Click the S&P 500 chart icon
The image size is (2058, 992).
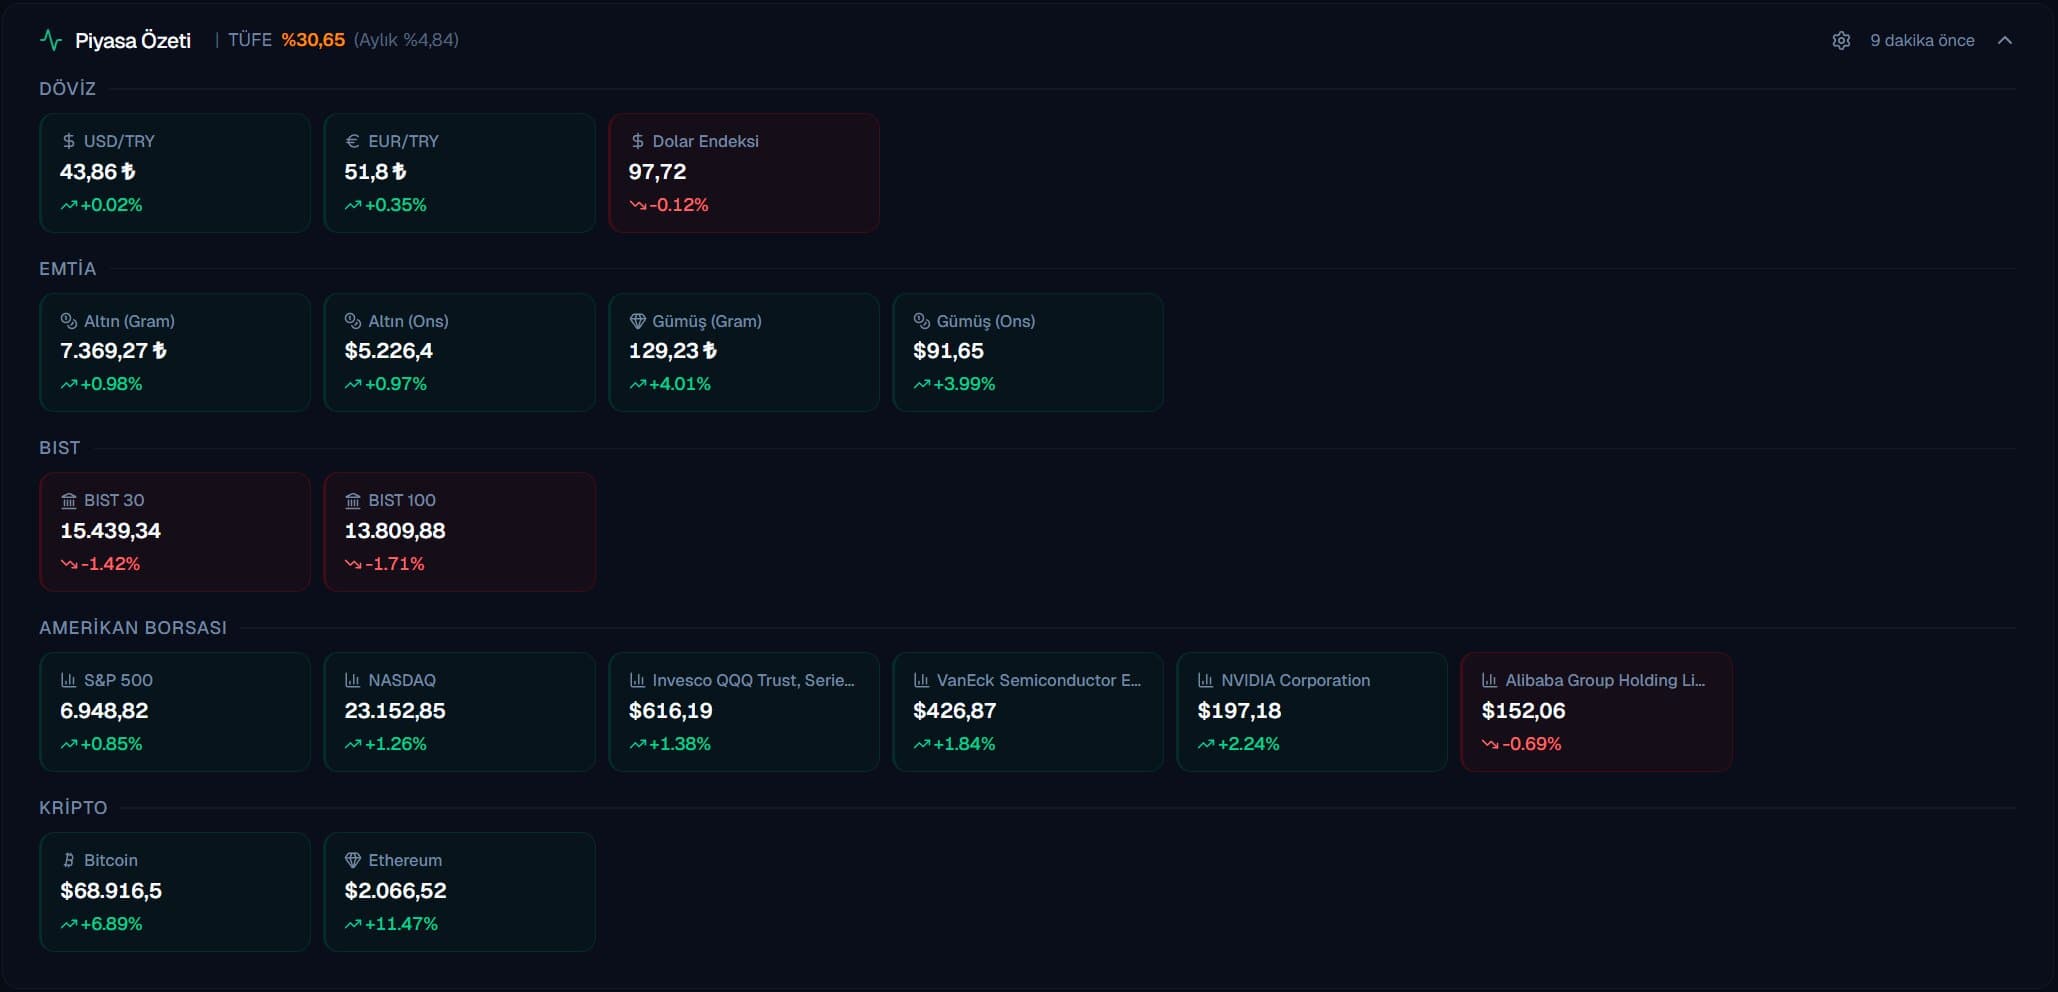tap(68, 680)
